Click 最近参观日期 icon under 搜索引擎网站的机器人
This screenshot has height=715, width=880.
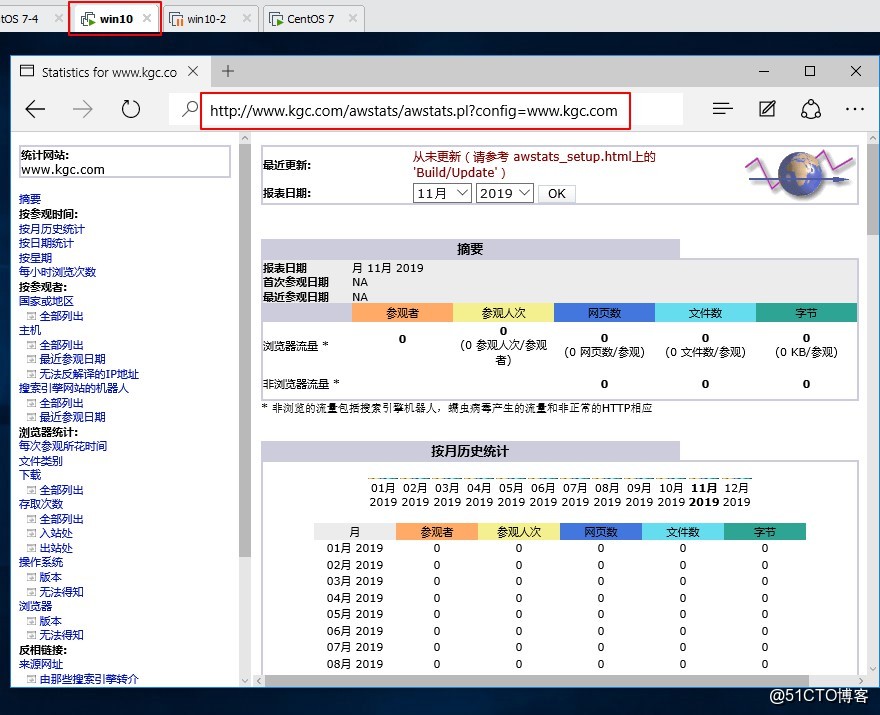point(31,417)
